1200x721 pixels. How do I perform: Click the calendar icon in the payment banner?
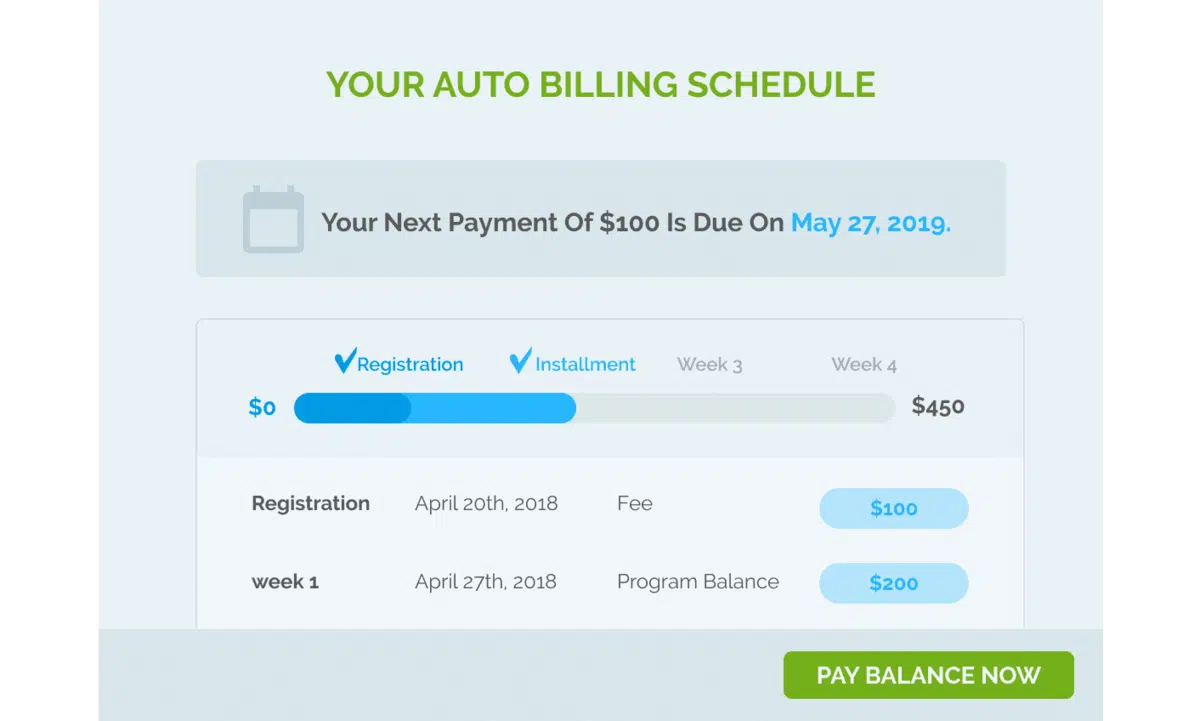click(x=272, y=216)
